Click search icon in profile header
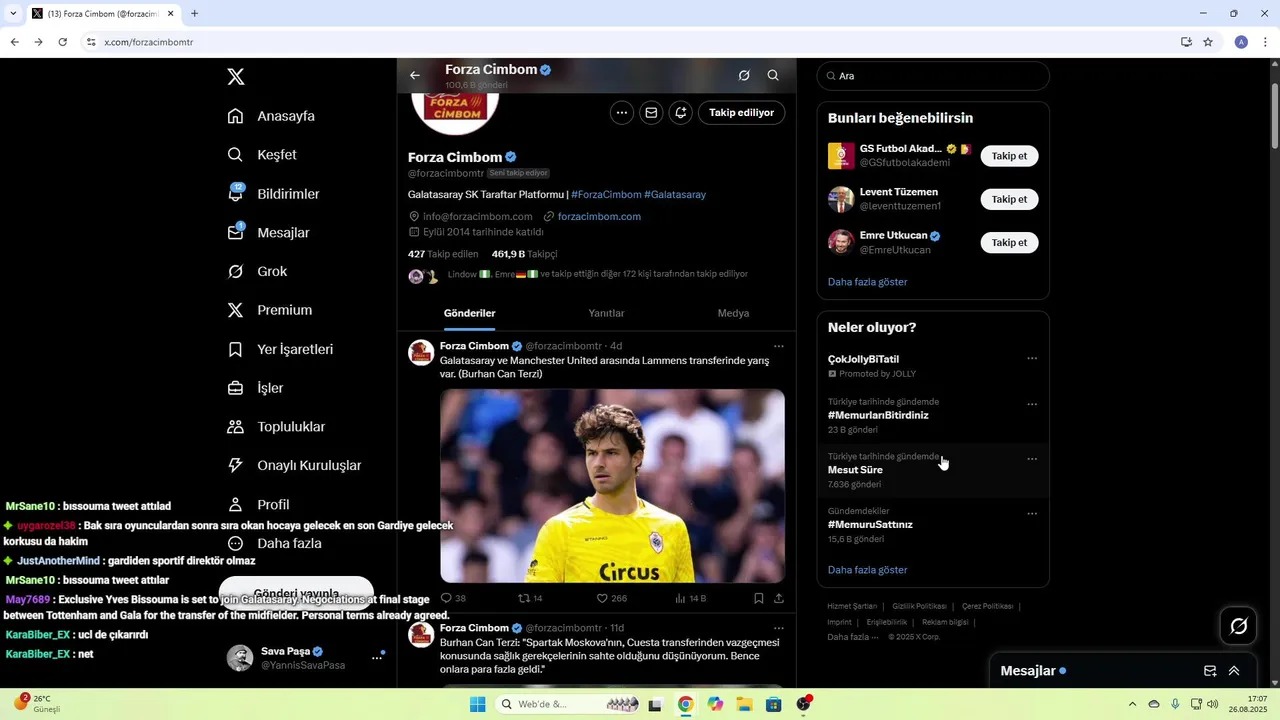Image resolution: width=1280 pixels, height=720 pixels. click(773, 75)
